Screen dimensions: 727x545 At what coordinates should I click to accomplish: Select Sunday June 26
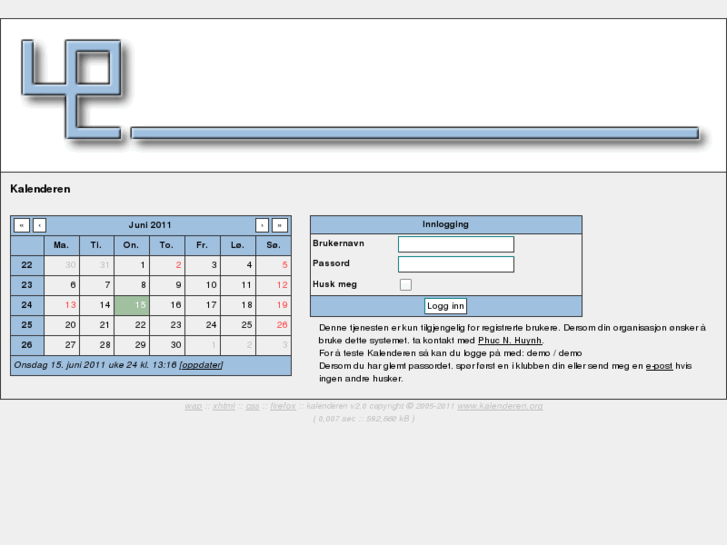[274, 325]
